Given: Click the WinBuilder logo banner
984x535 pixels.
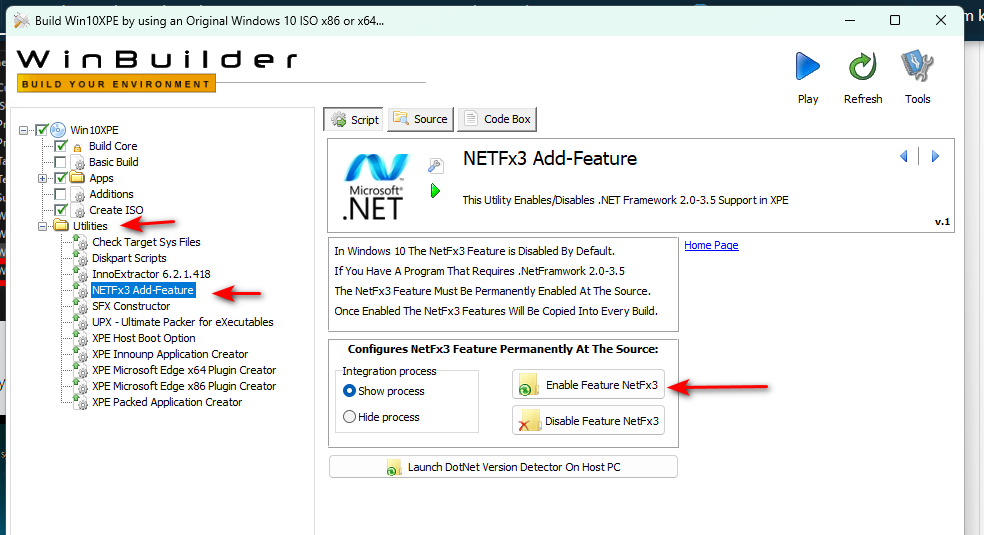Looking at the screenshot, I should click(x=157, y=71).
